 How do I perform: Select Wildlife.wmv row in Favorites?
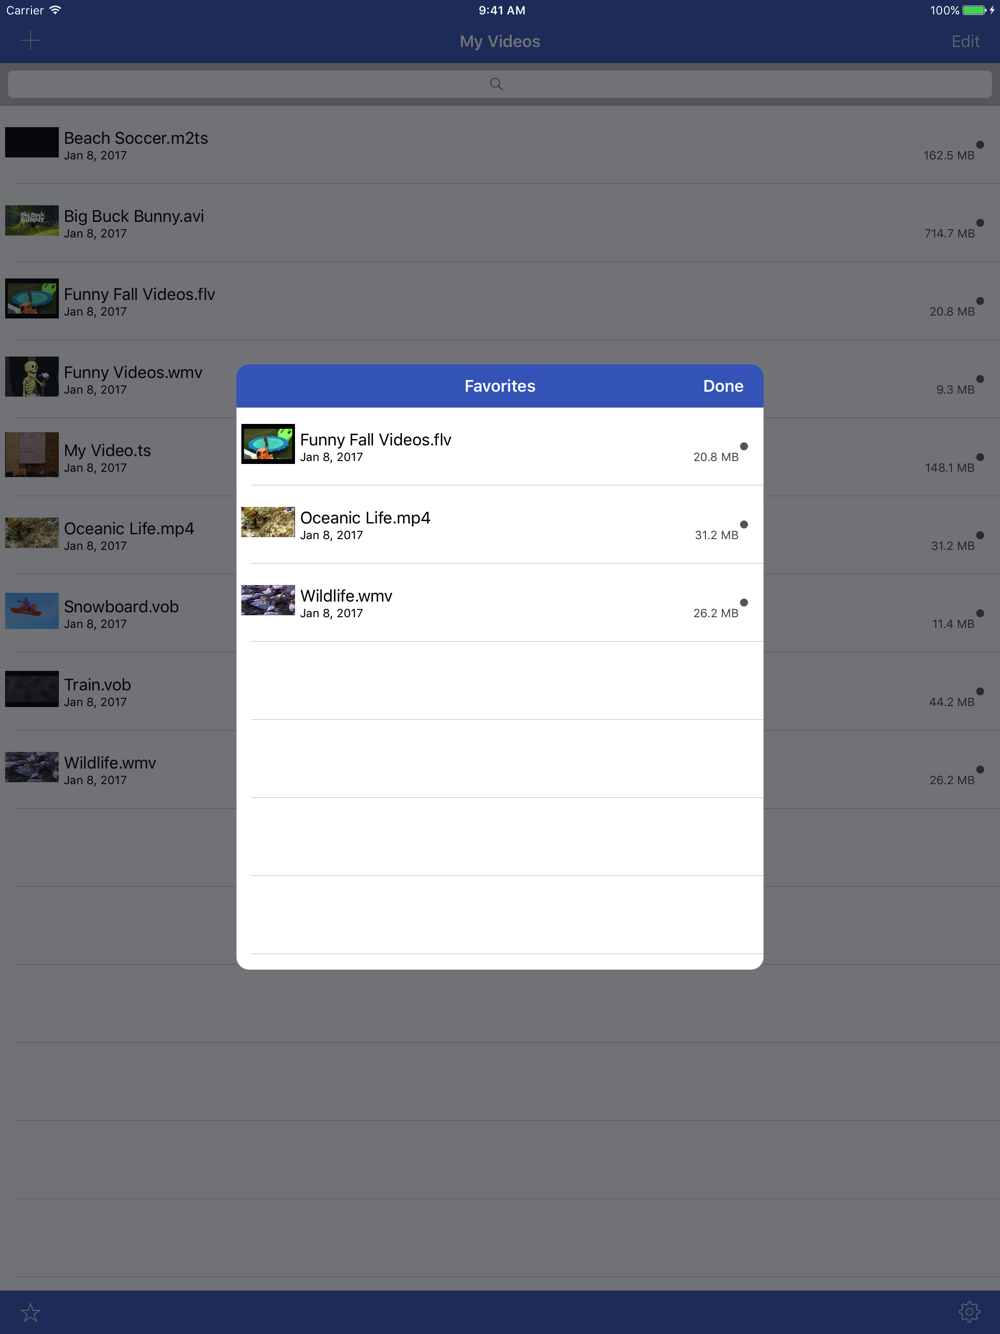click(x=500, y=603)
